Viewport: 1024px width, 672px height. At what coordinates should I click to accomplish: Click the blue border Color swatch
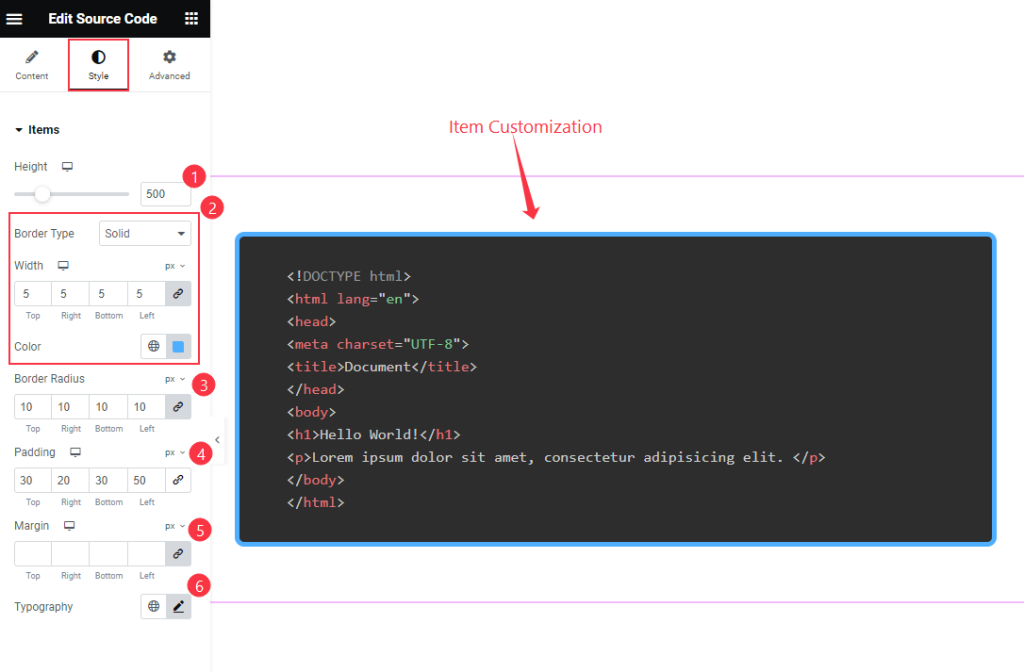tap(178, 346)
